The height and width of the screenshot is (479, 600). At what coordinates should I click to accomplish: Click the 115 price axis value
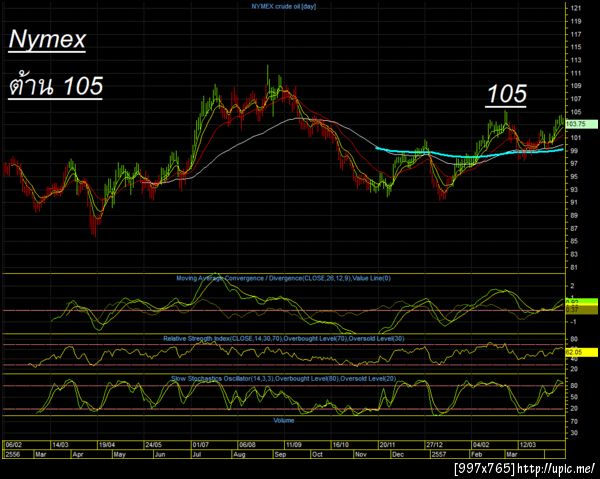tap(576, 47)
